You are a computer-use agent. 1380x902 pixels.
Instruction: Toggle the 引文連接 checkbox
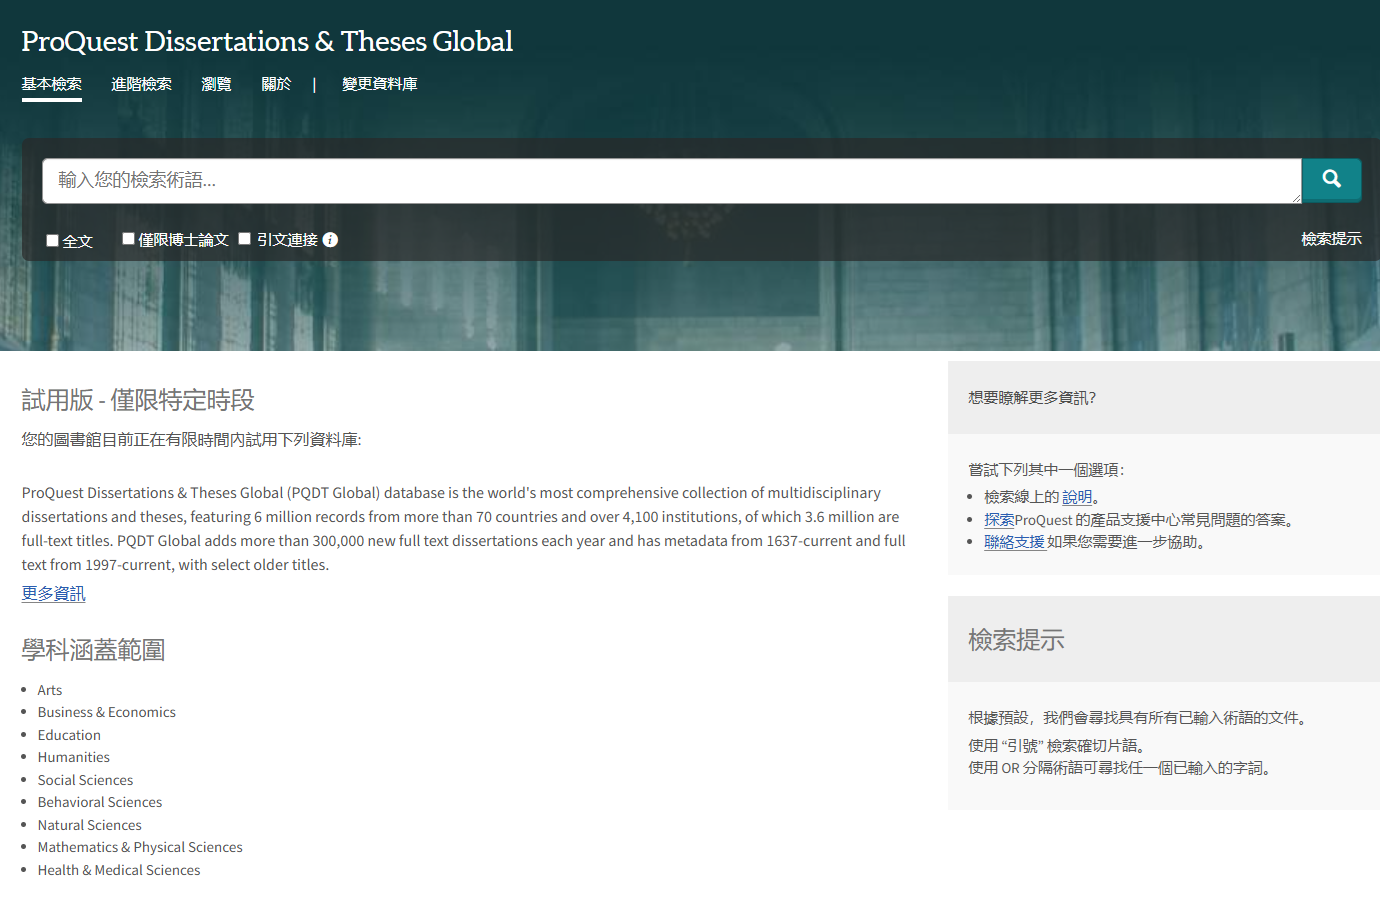coord(244,238)
